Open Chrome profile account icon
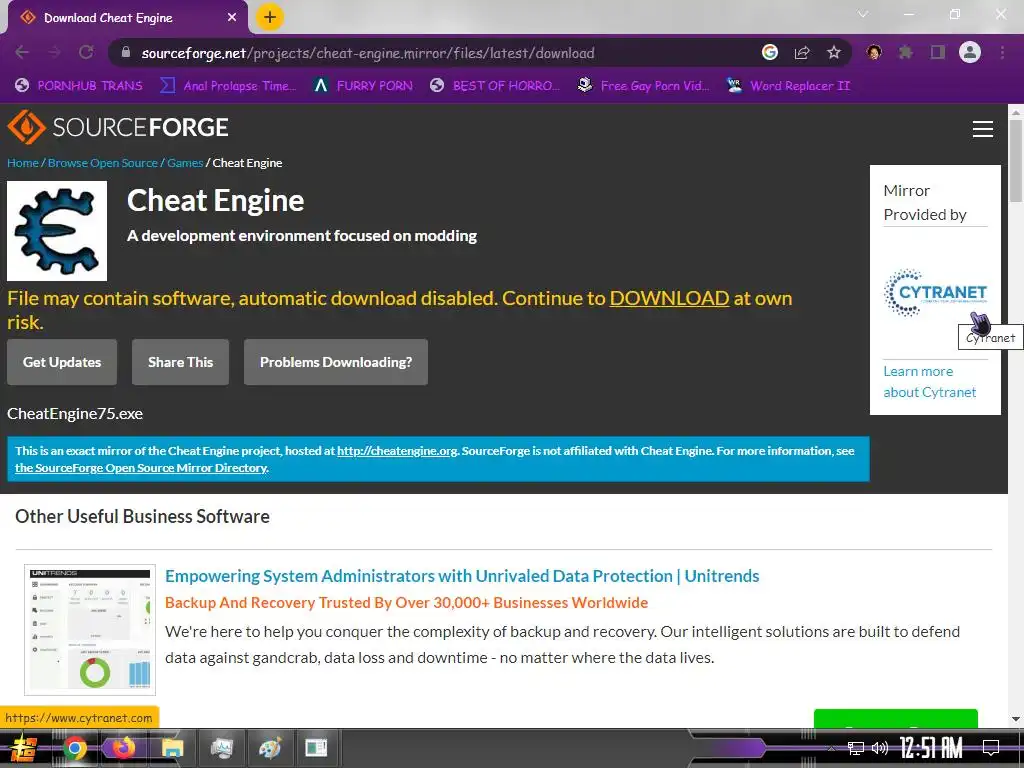 coord(970,52)
